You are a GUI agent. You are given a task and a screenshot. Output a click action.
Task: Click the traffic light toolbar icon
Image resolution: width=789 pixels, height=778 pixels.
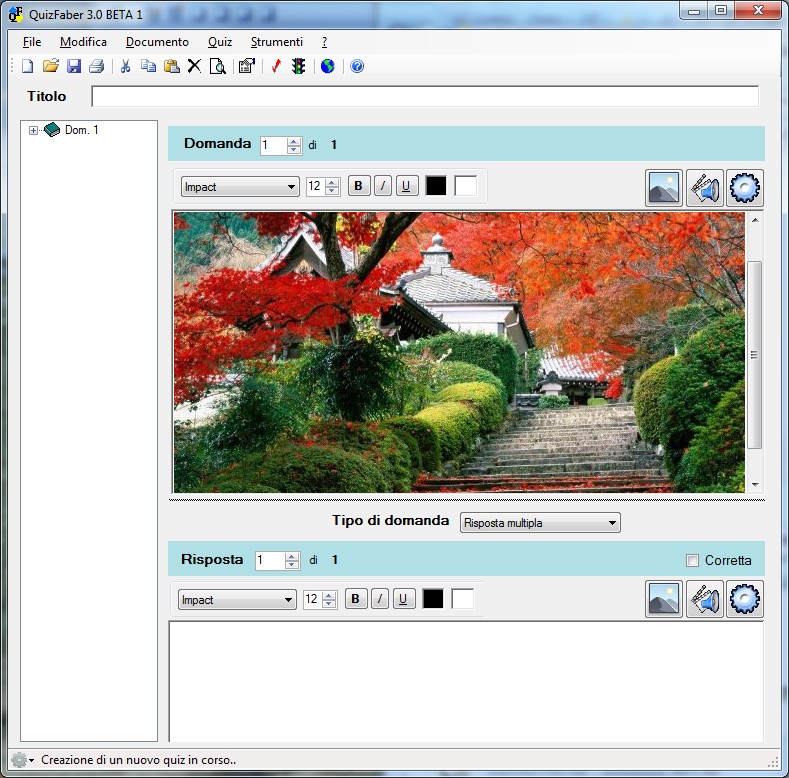tap(298, 67)
